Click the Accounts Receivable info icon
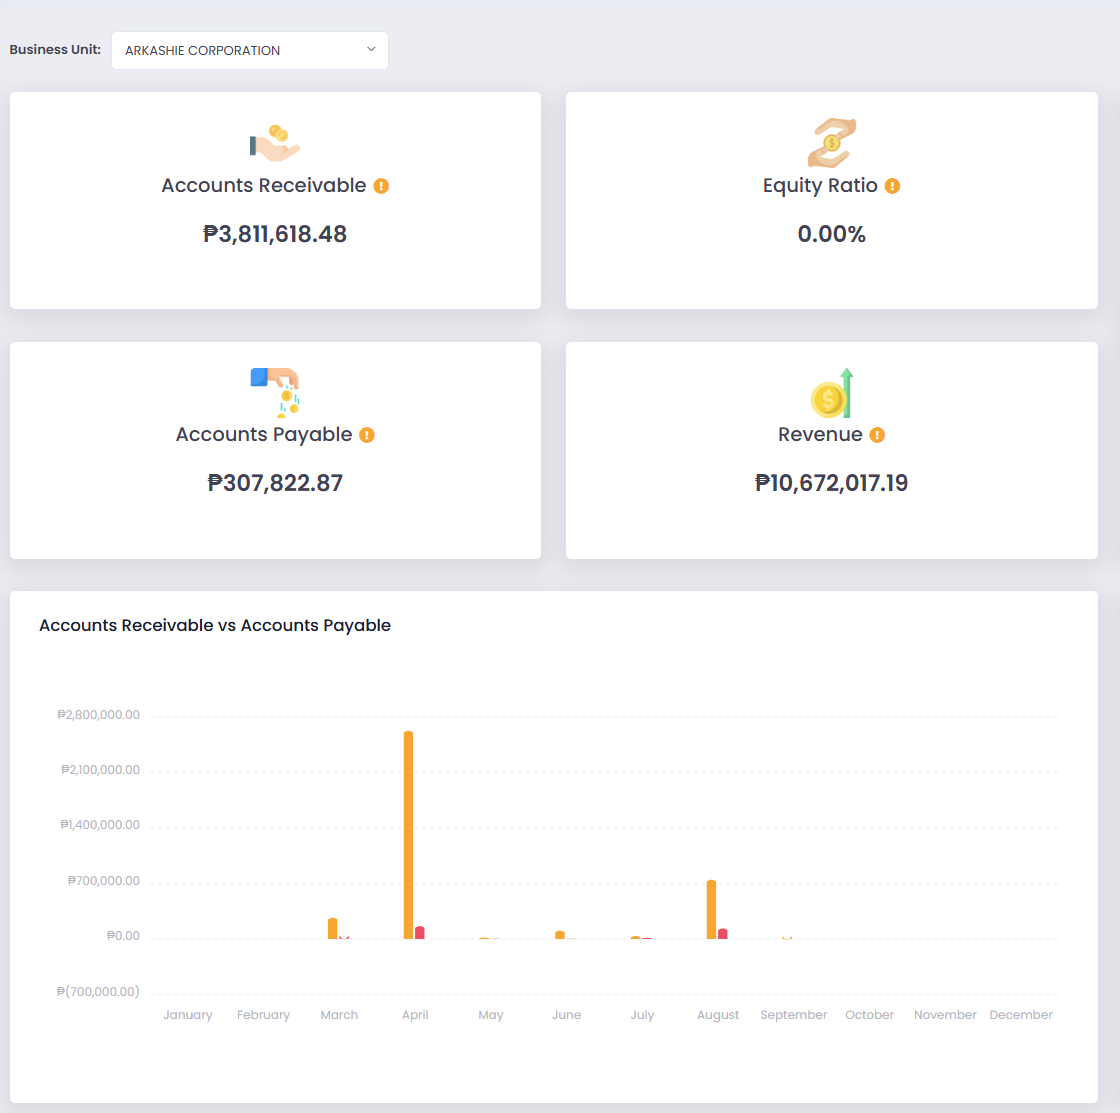 click(381, 186)
